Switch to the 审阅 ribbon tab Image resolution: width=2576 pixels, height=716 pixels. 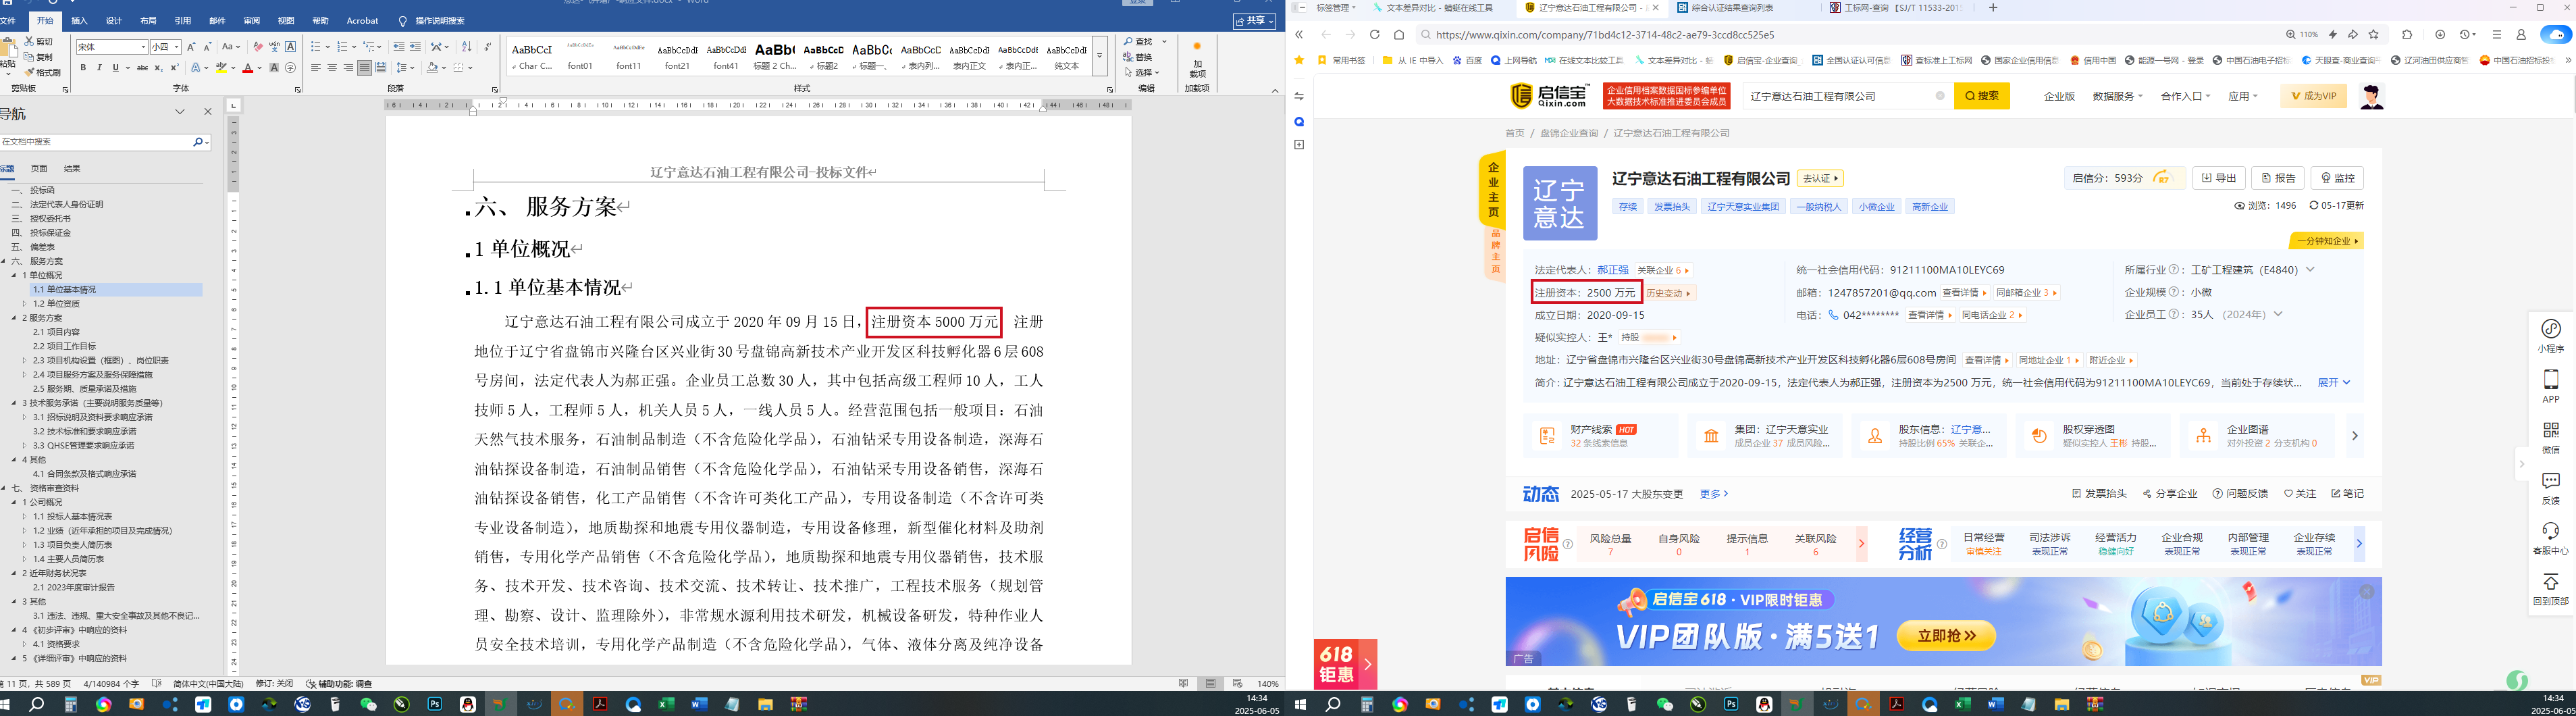[x=252, y=20]
